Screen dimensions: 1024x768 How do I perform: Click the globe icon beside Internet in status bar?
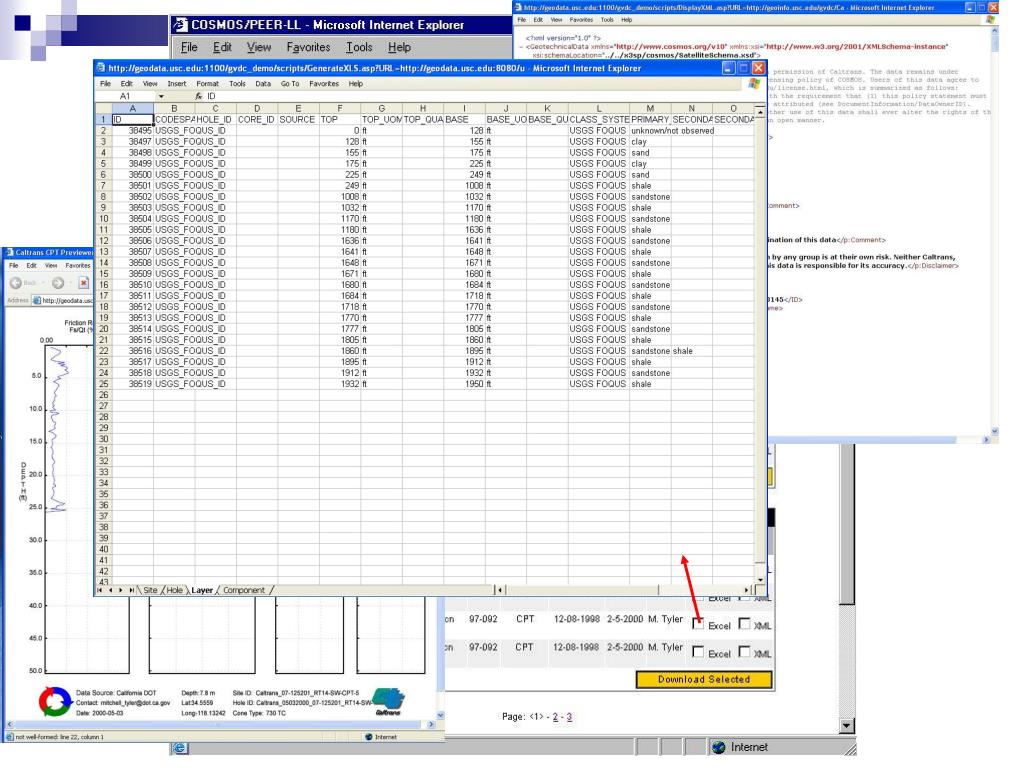point(718,747)
